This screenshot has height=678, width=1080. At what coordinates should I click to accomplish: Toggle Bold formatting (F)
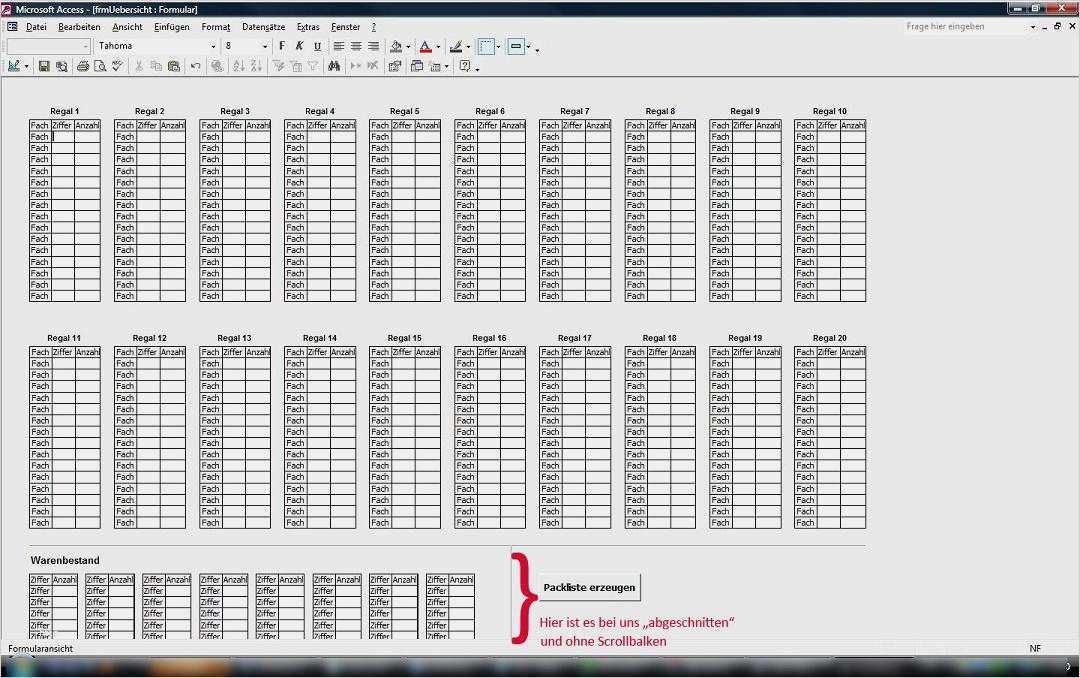click(282, 46)
